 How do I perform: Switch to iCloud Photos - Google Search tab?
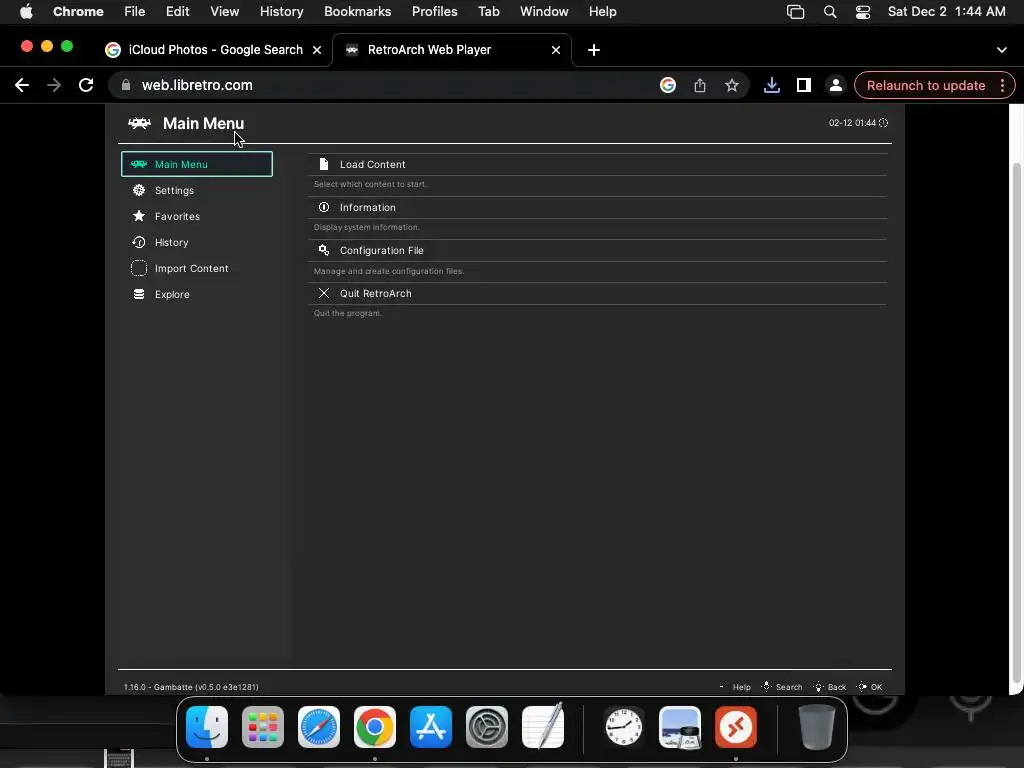[216, 50]
